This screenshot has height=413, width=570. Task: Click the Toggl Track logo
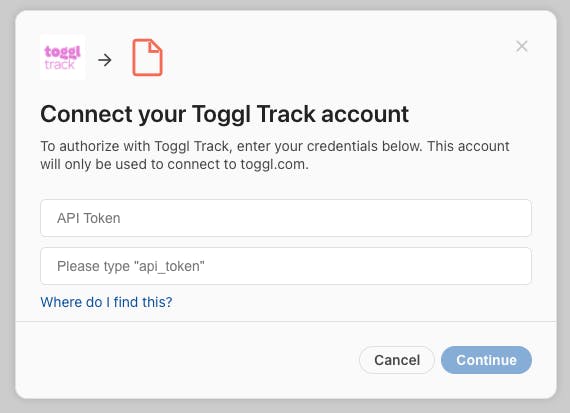63,57
